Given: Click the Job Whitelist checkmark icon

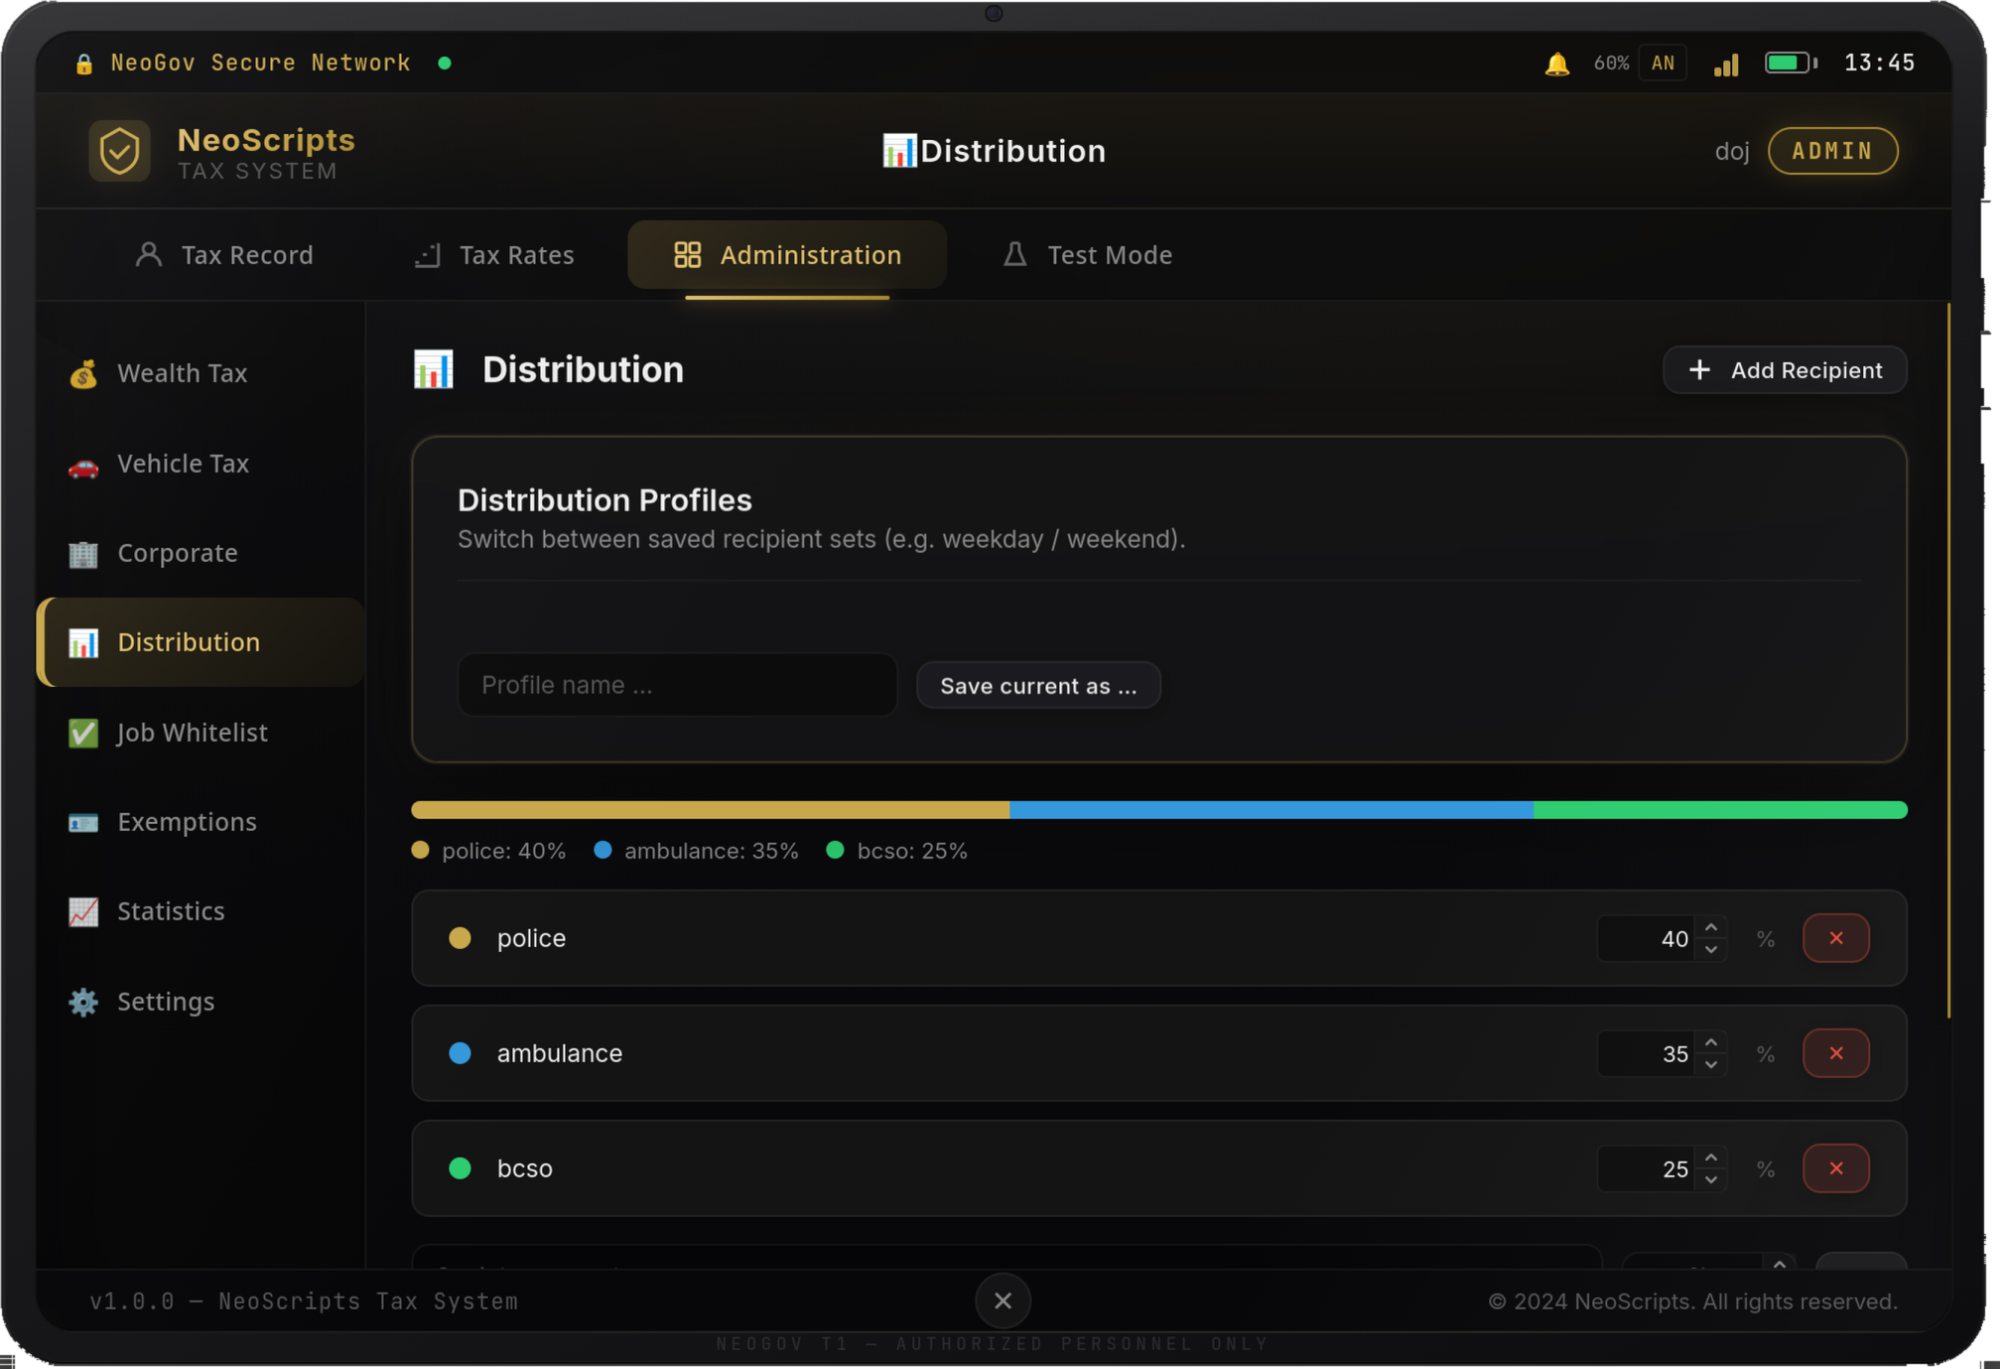Looking at the screenshot, I should tap(83, 733).
